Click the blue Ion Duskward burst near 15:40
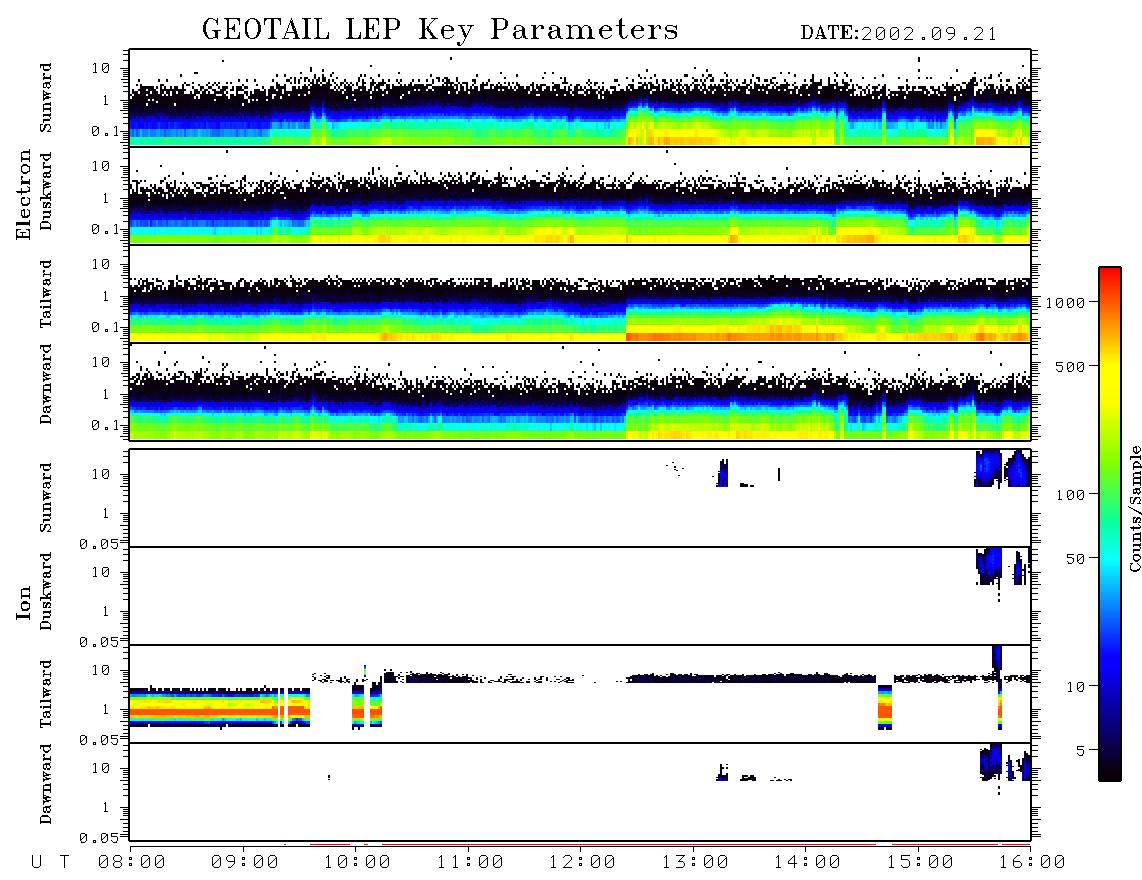Image resolution: width=1142 pixels, height=880 pixels. [x=989, y=566]
